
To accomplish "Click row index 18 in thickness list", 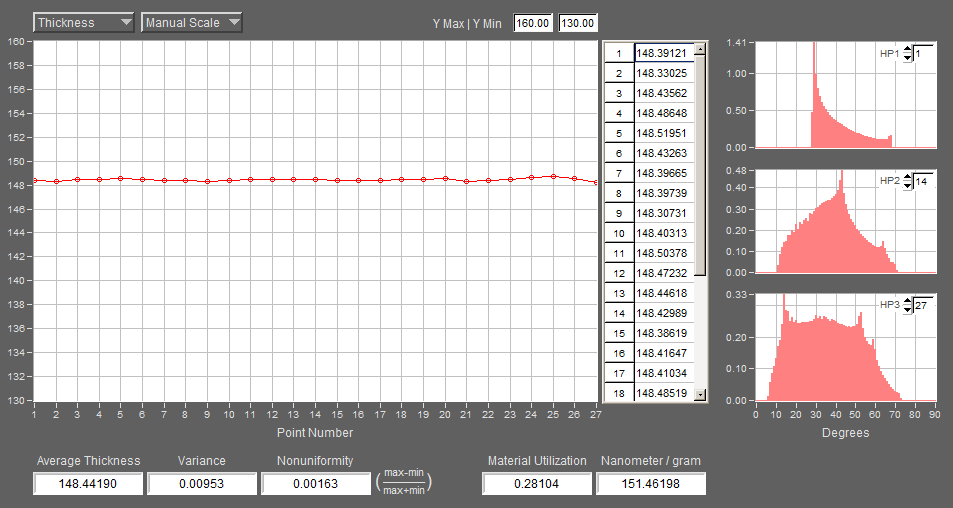I will (619, 393).
